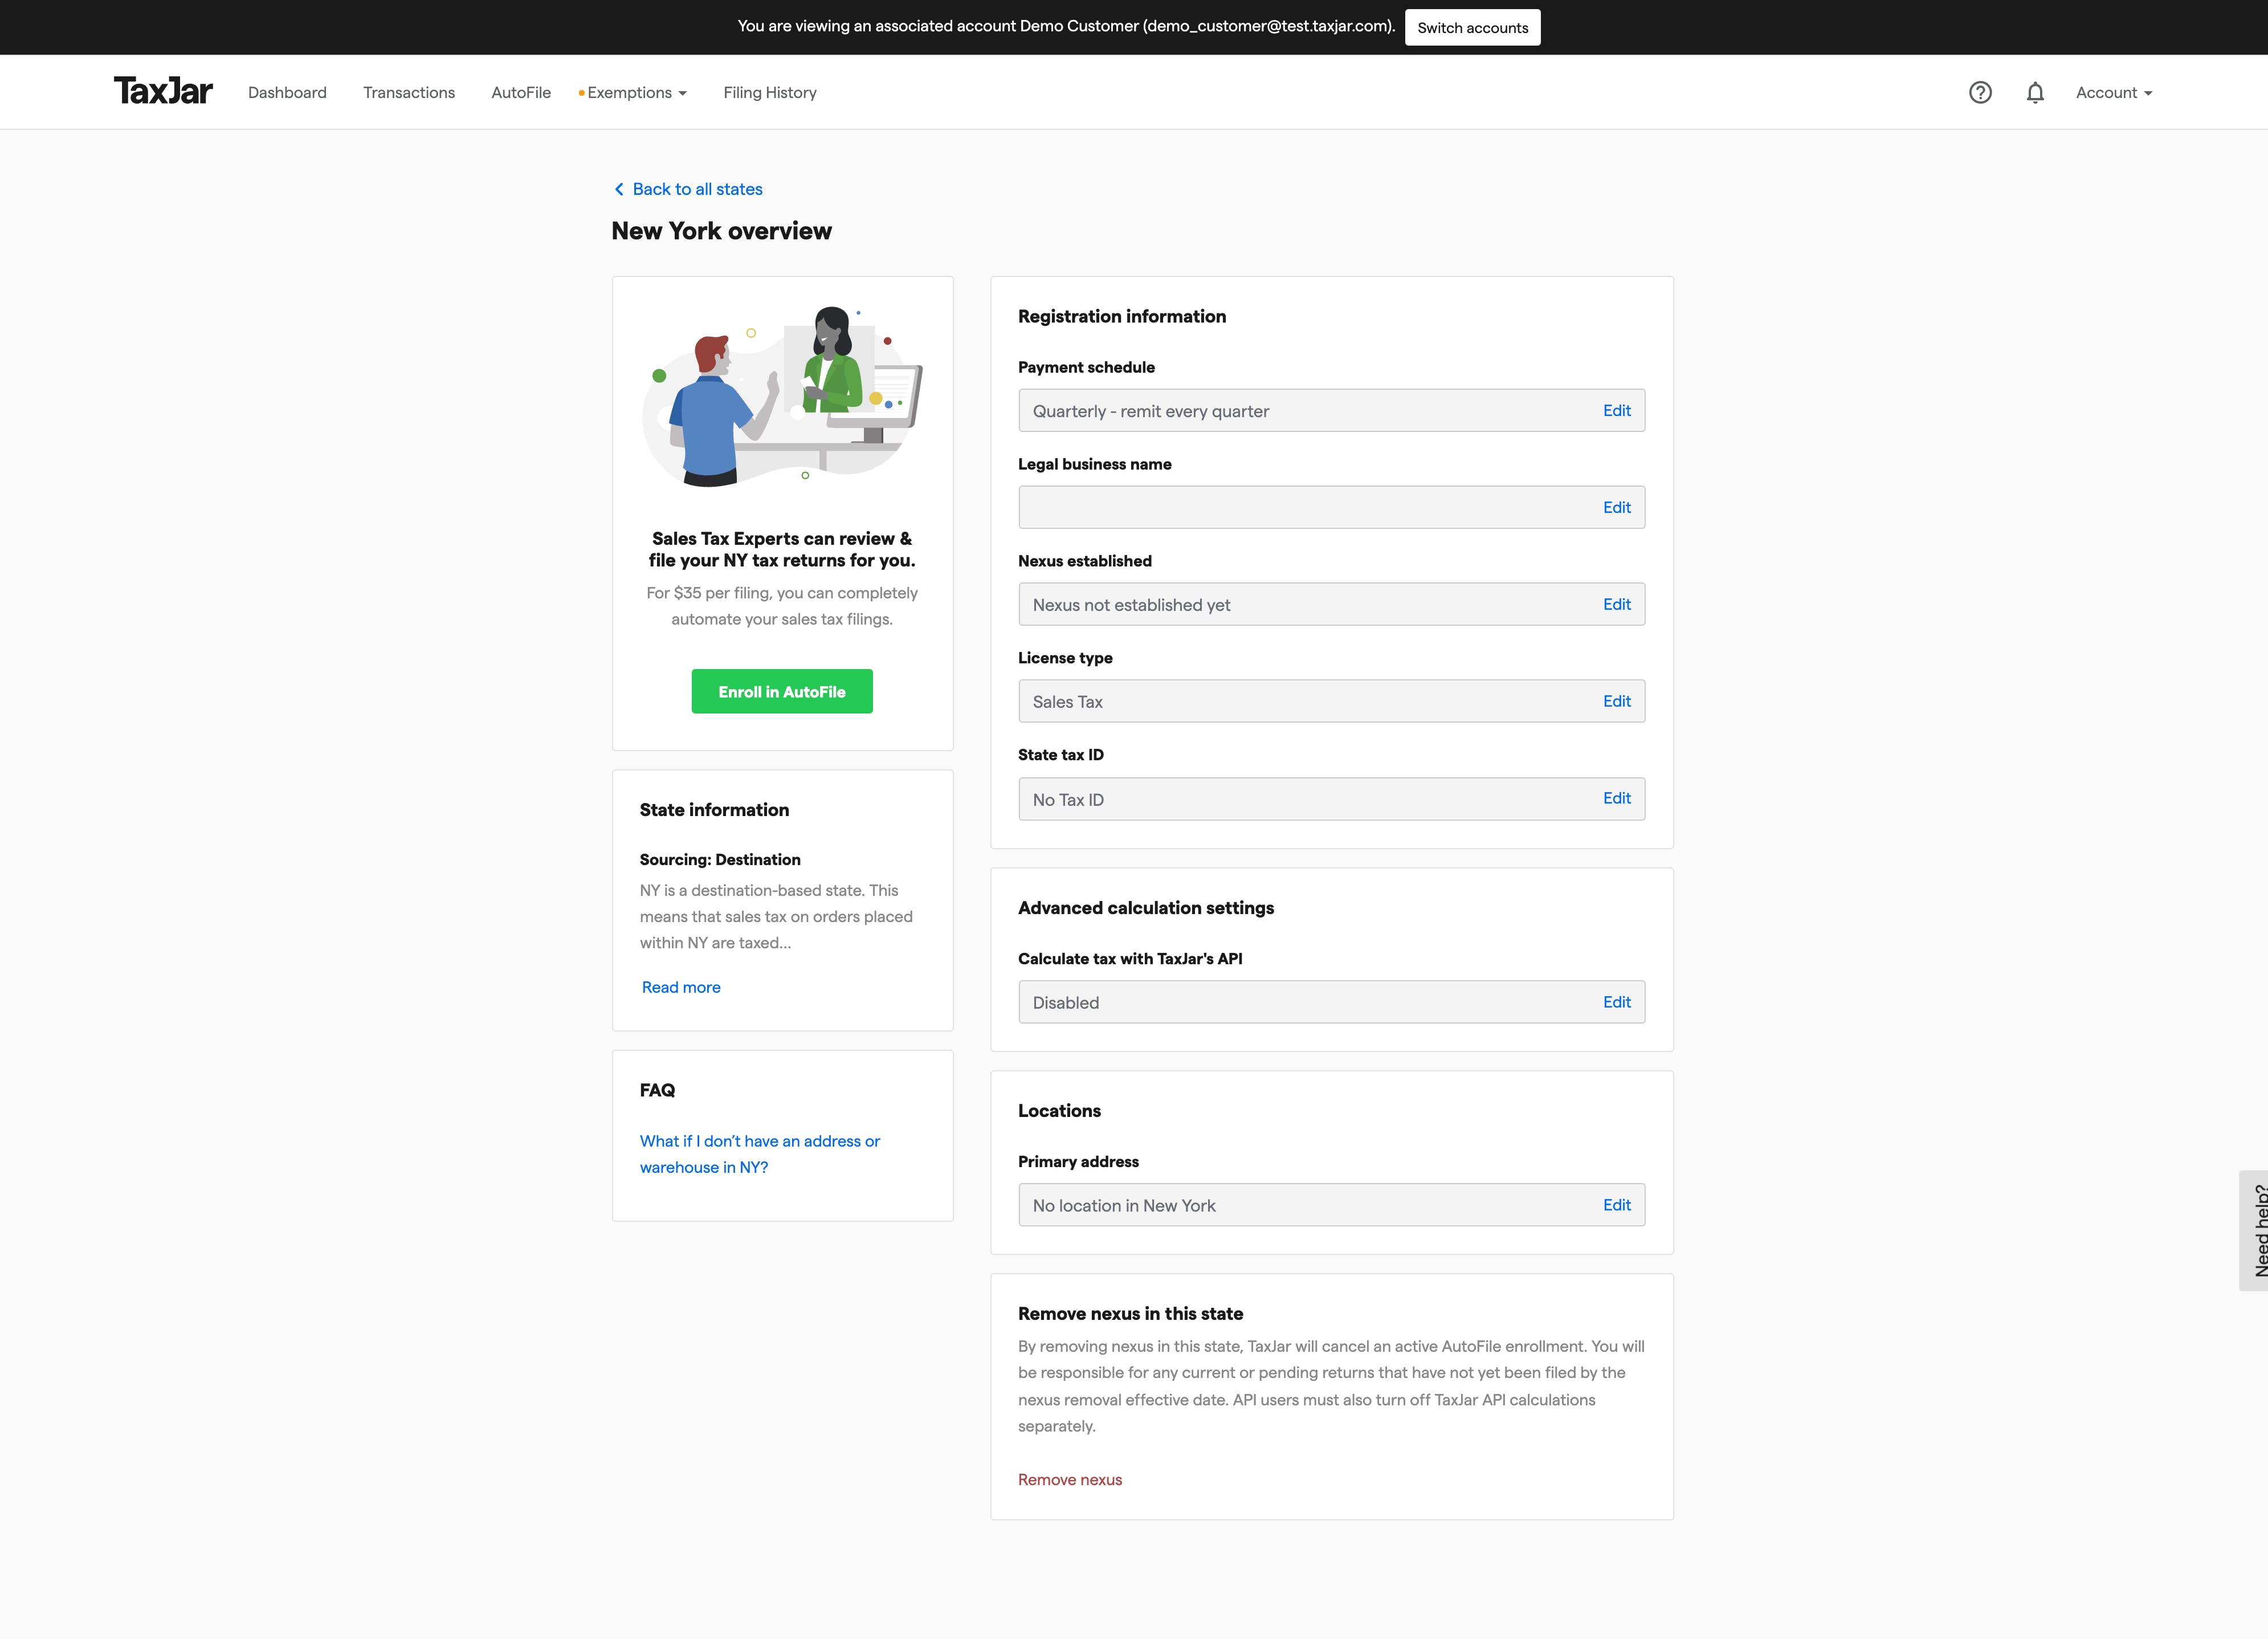Edit Calculate tax with TaxJar's API
This screenshot has height=1639, width=2268.
point(1616,1002)
